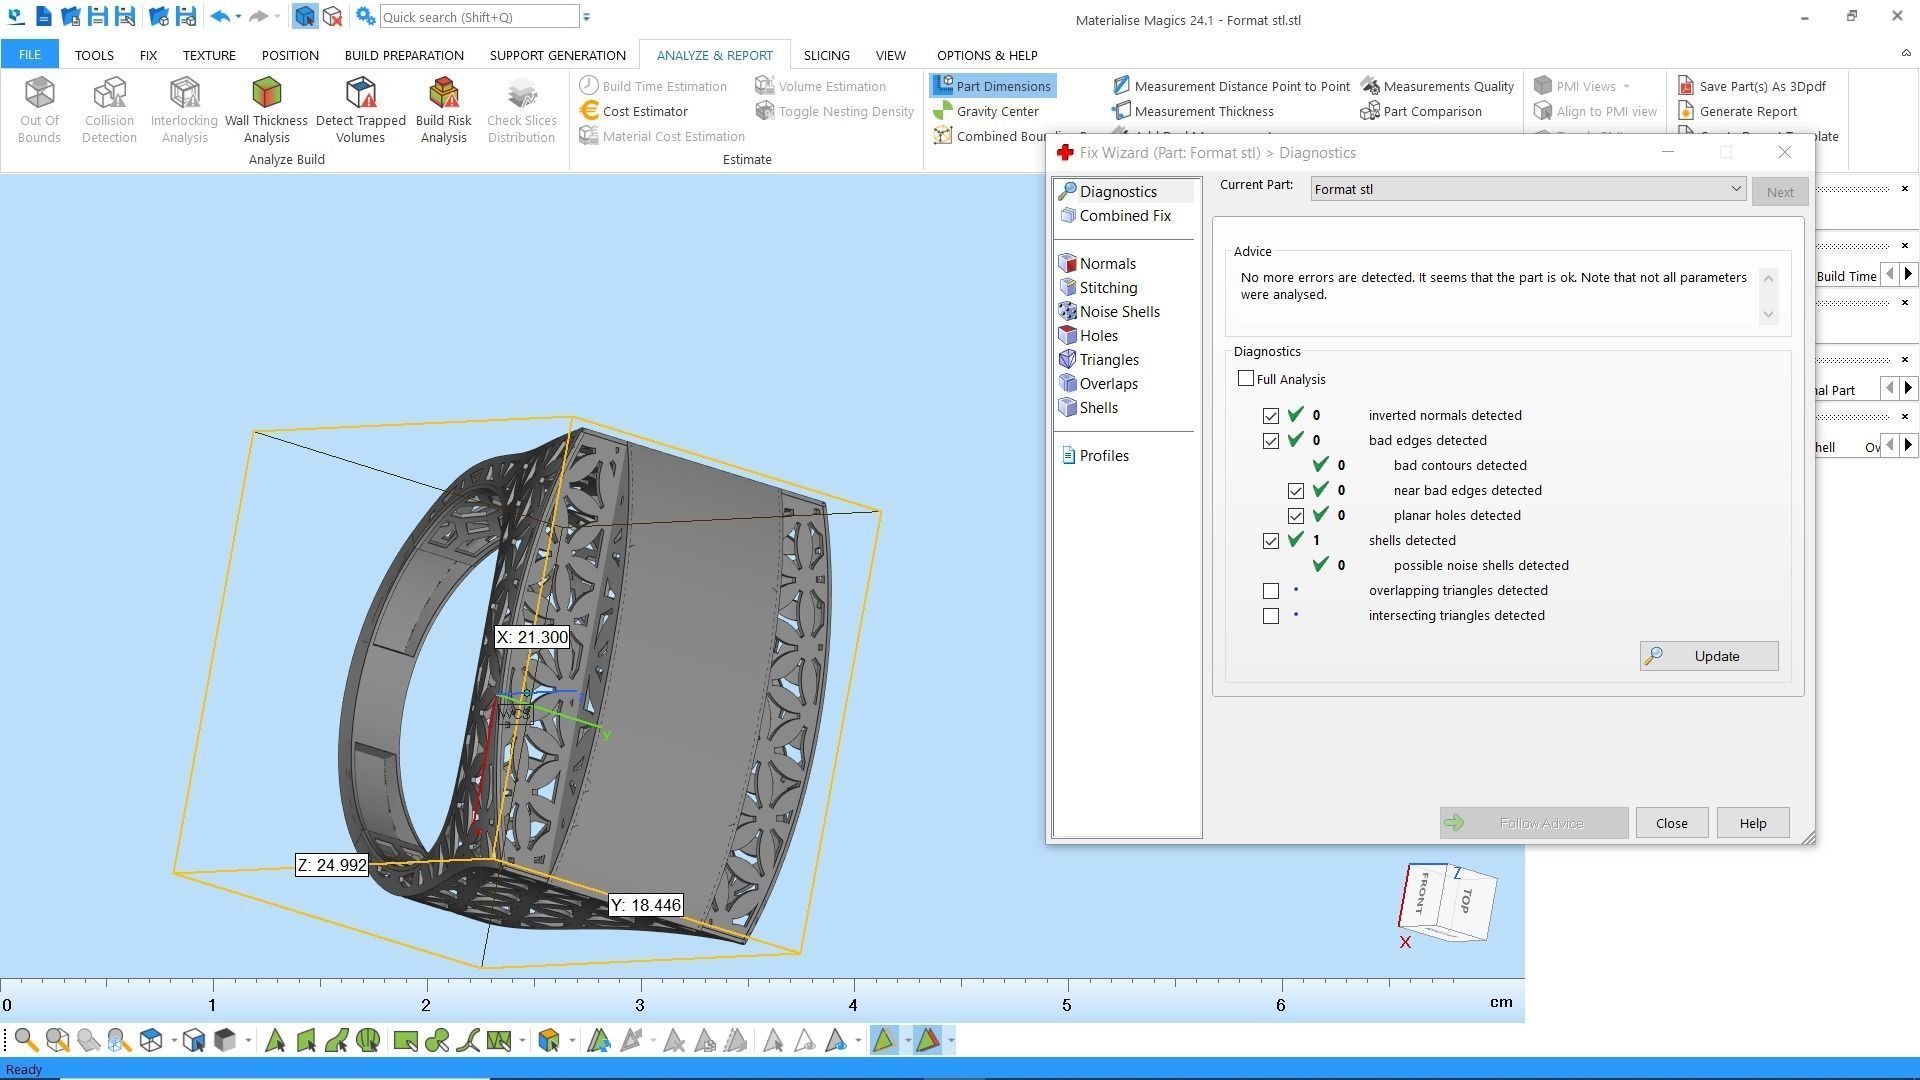The image size is (1920, 1080).
Task: Click the Quick search input field
Action: point(478,17)
